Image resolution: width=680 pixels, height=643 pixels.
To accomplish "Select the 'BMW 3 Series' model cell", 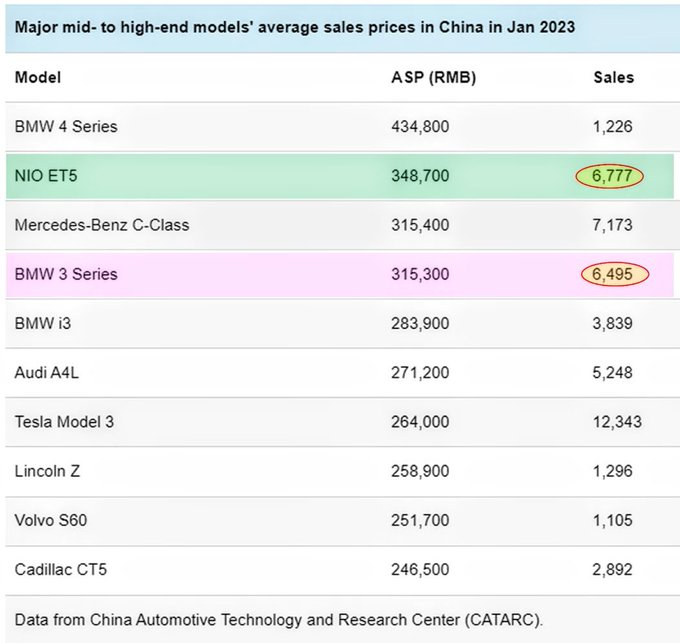I will (x=66, y=274).
